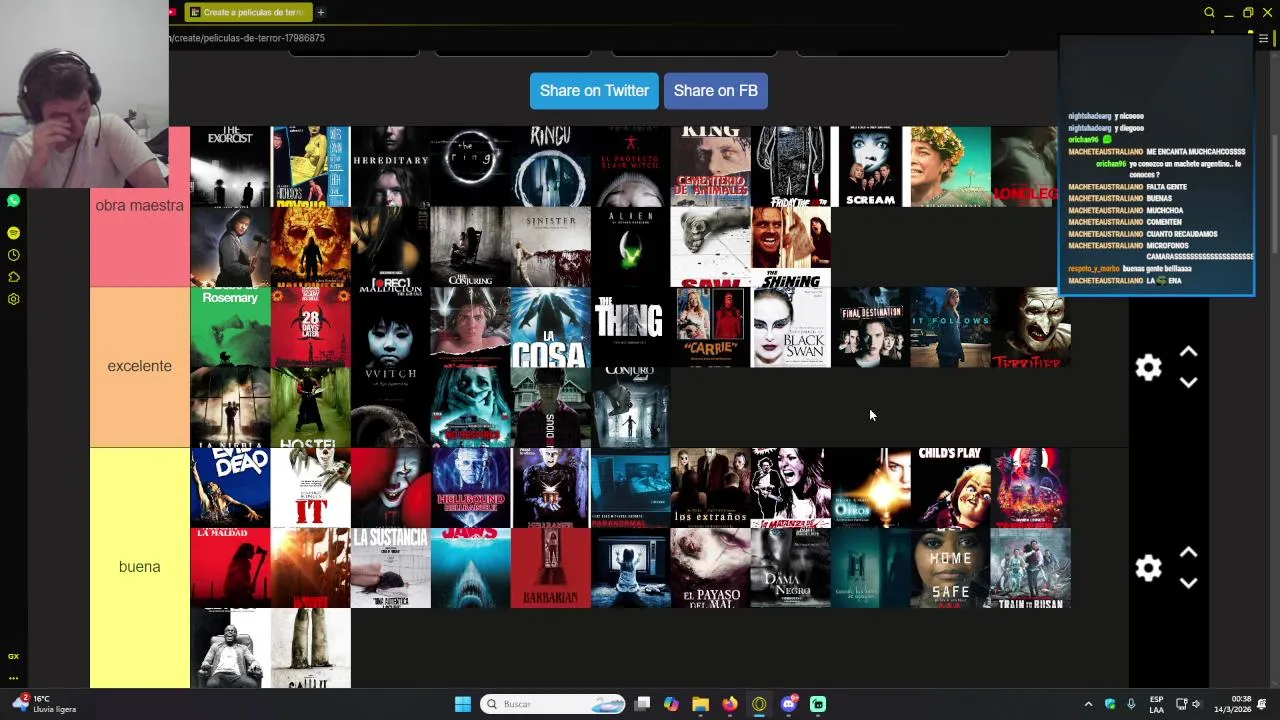Open settings gear for the buena tier
The height and width of the screenshot is (720, 1280).
[x=1148, y=568]
